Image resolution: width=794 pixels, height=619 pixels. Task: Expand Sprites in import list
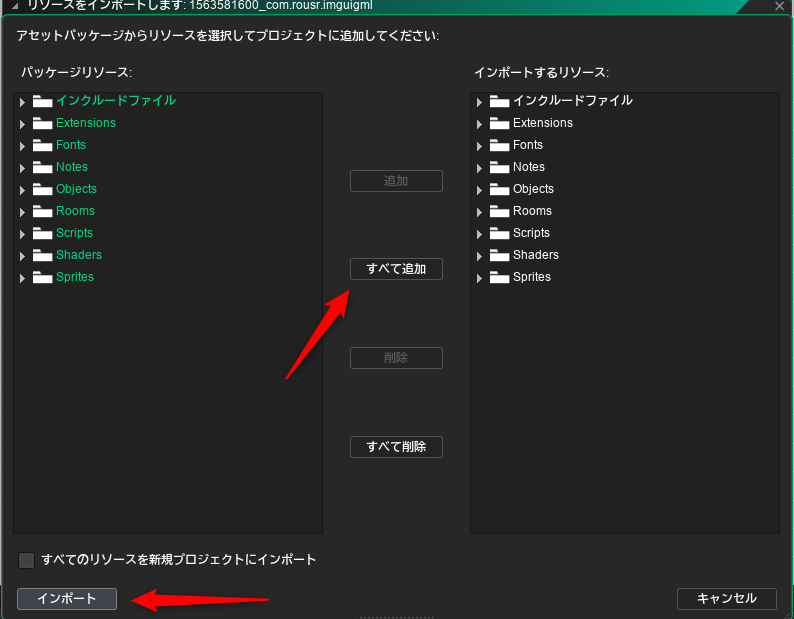pos(479,278)
